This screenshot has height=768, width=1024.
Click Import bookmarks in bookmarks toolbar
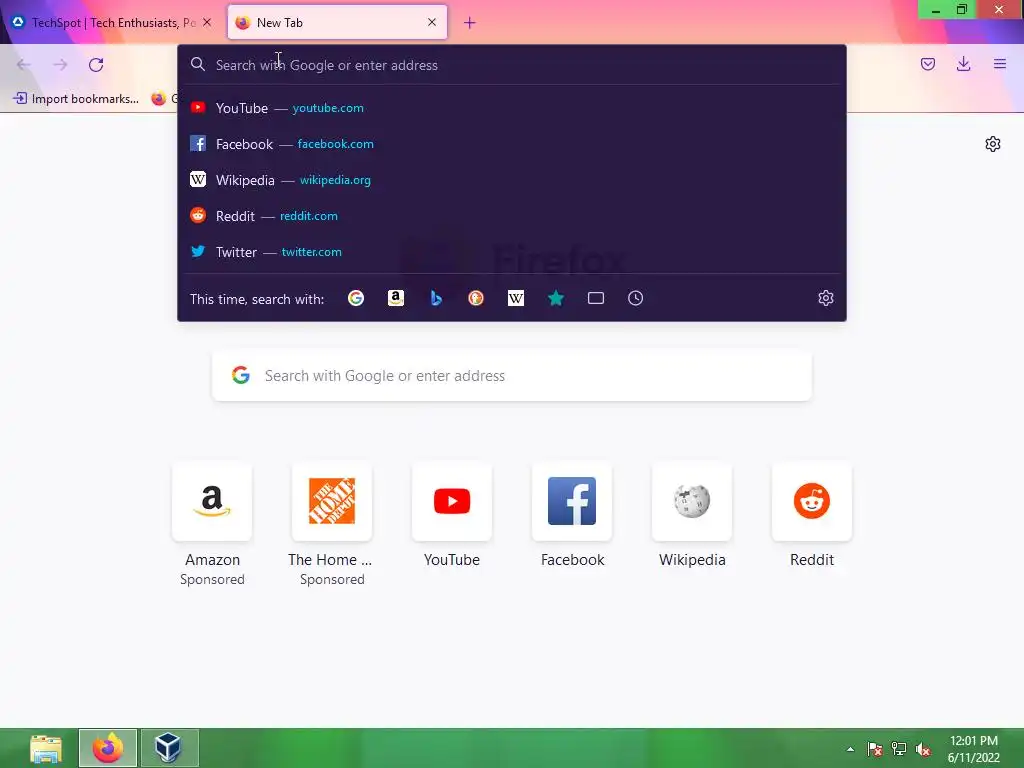pyautogui.click(x=76, y=99)
